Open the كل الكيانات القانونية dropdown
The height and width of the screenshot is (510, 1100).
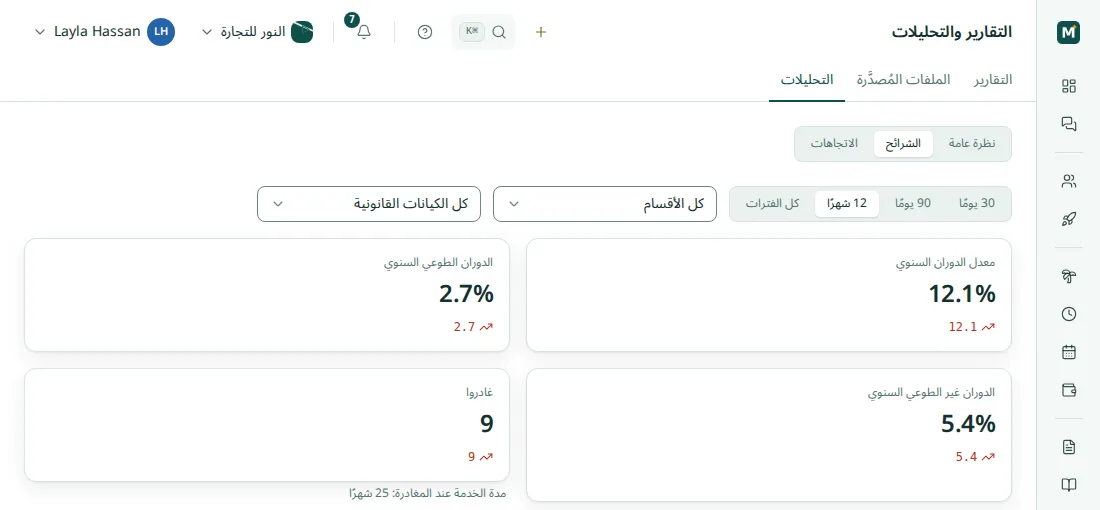tap(369, 204)
